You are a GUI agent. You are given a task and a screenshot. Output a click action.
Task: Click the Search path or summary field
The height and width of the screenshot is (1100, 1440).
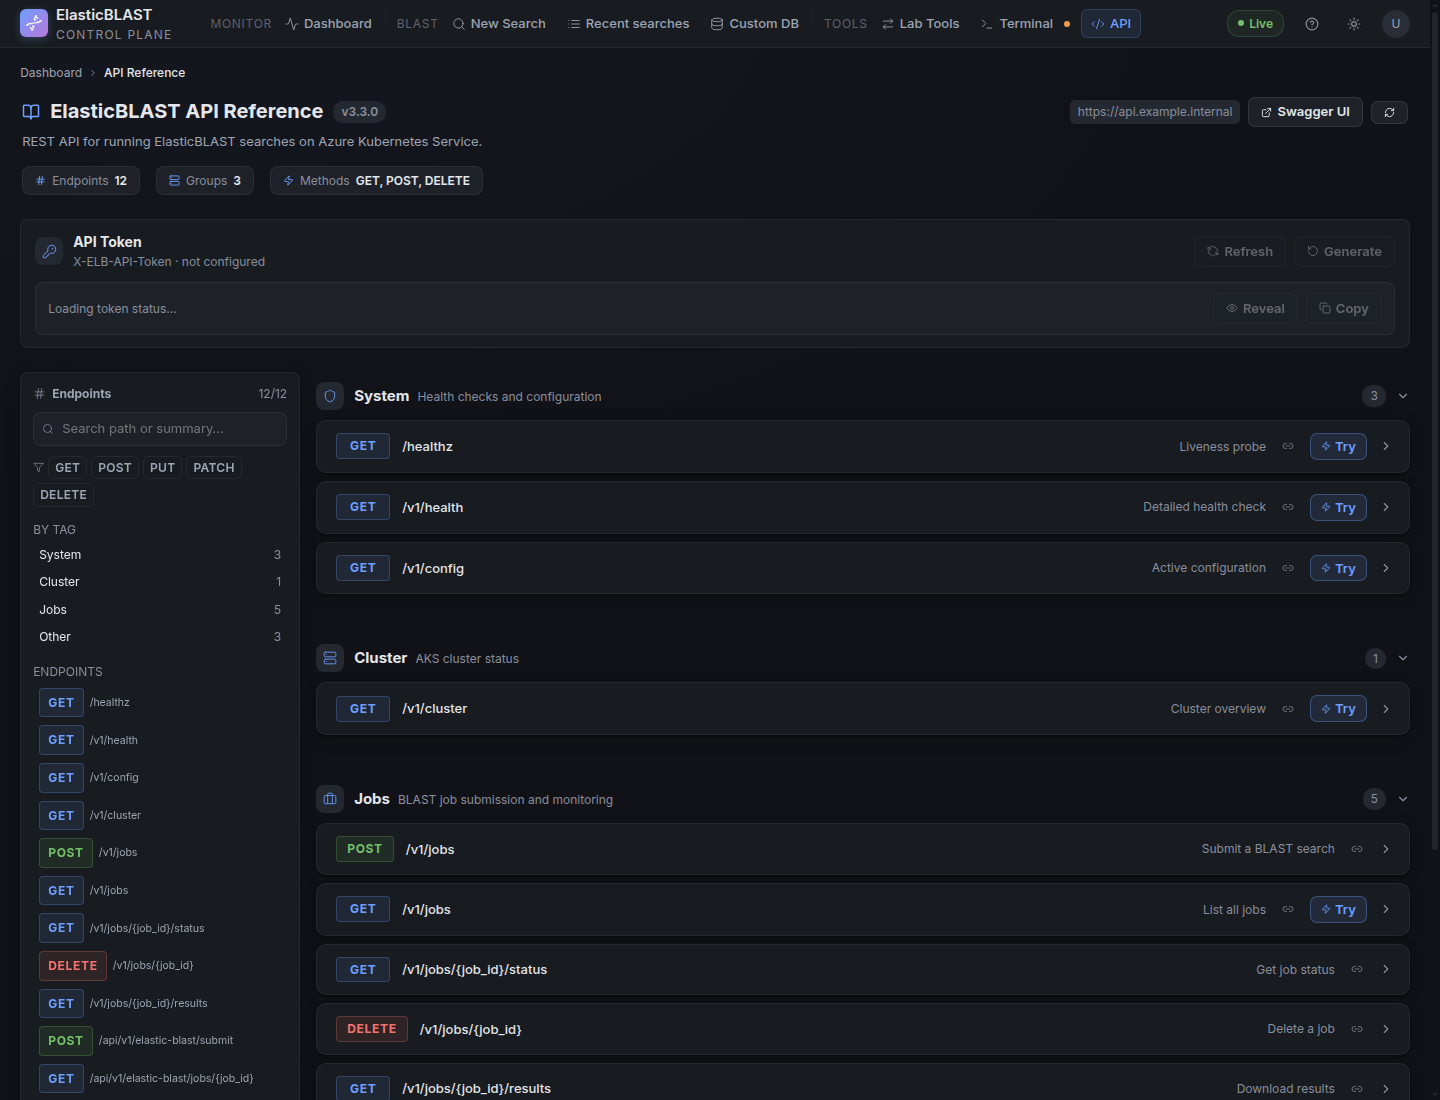tap(160, 429)
